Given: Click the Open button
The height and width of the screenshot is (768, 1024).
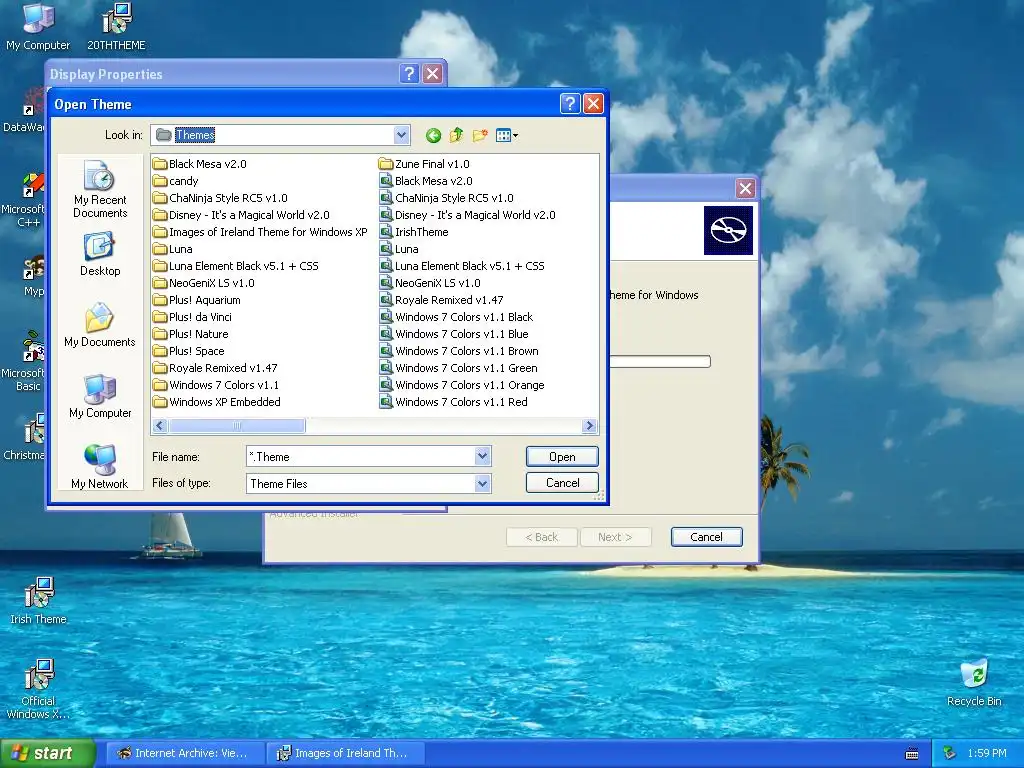Looking at the screenshot, I should (562, 456).
